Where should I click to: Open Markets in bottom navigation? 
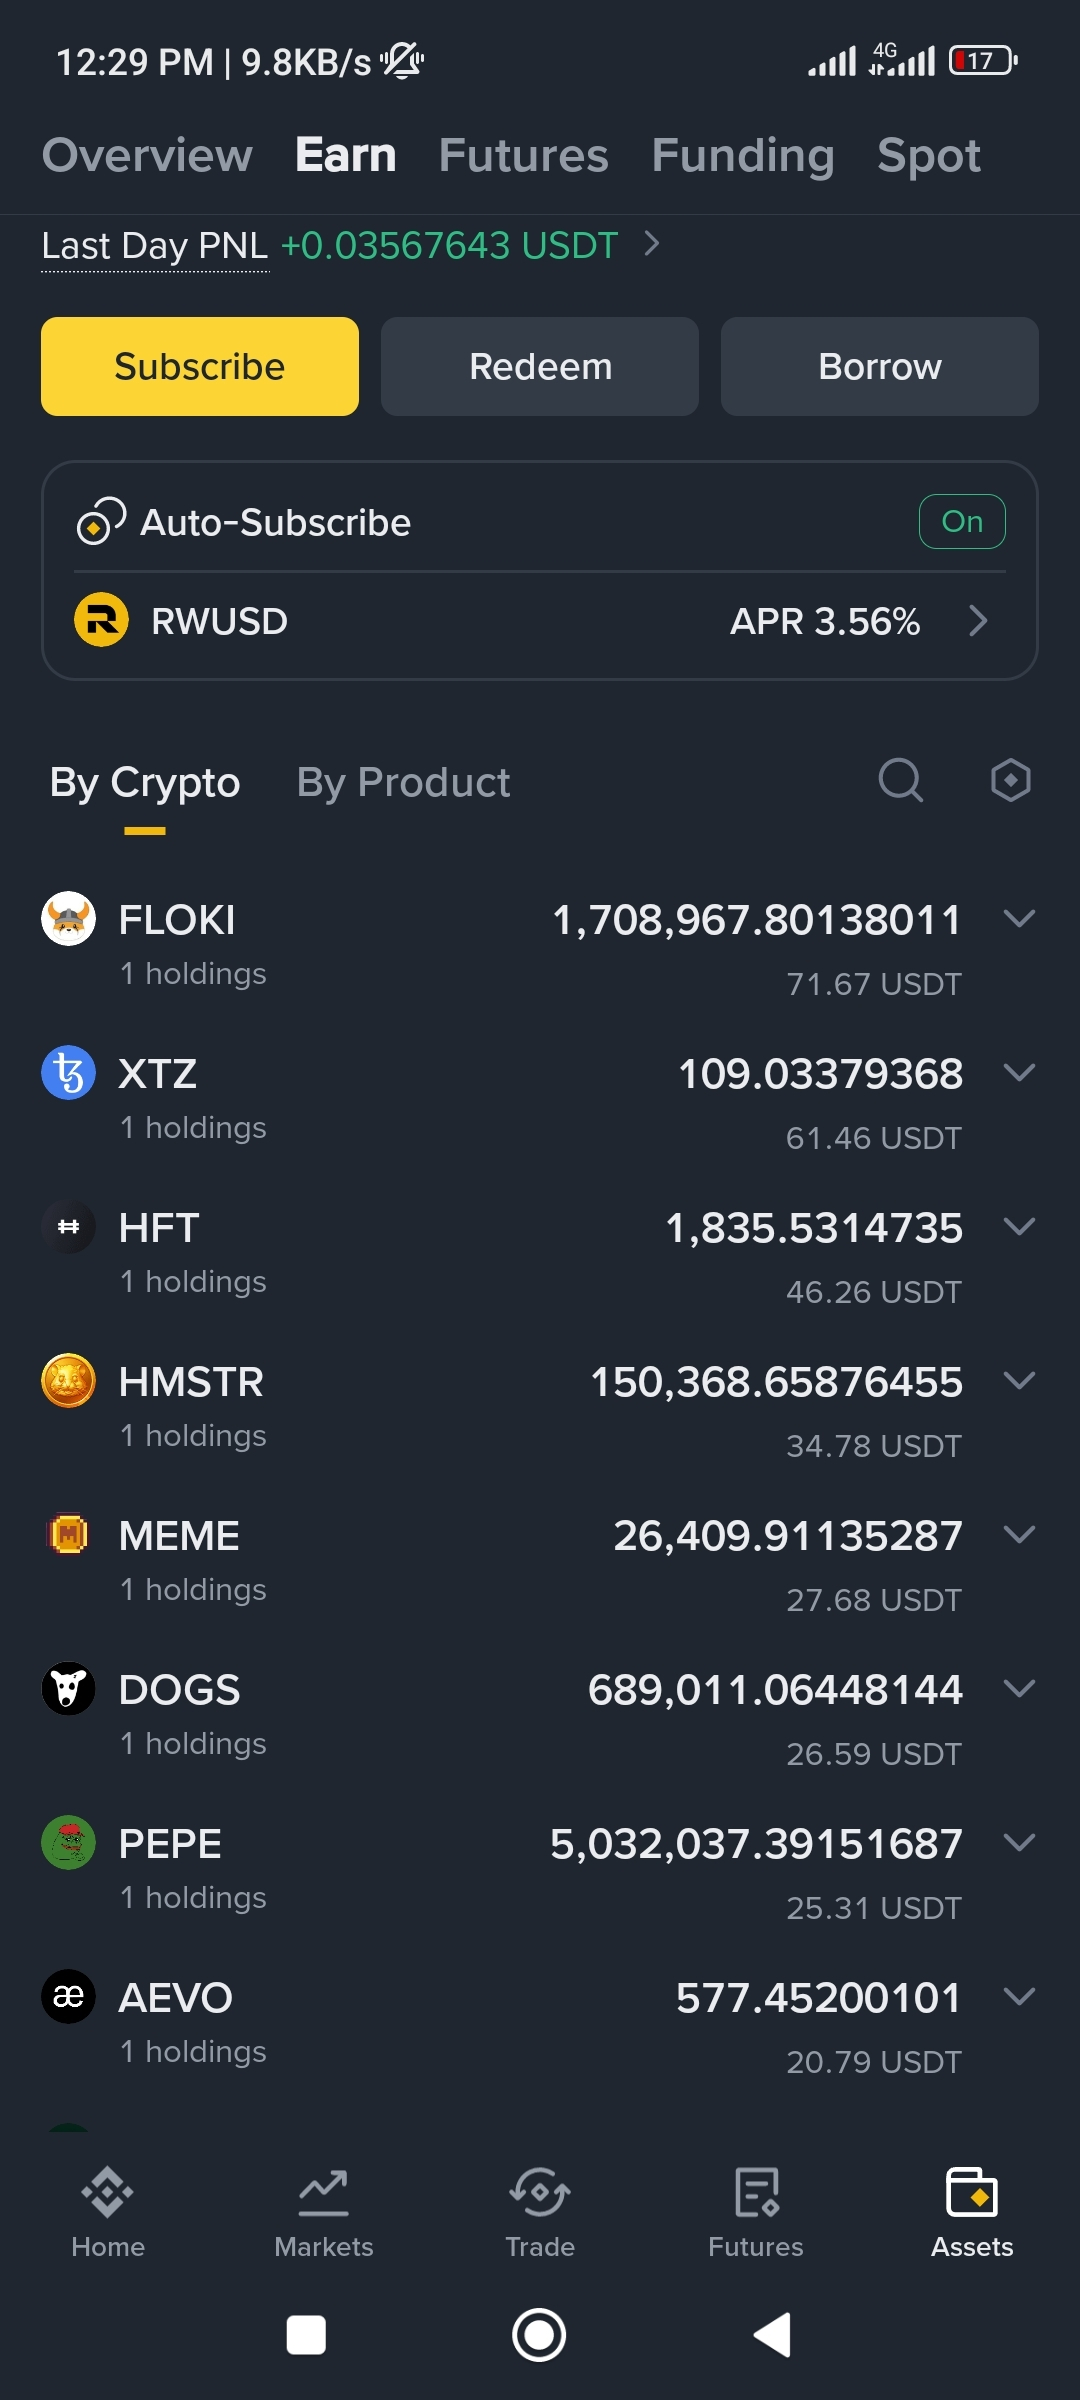coord(324,2213)
